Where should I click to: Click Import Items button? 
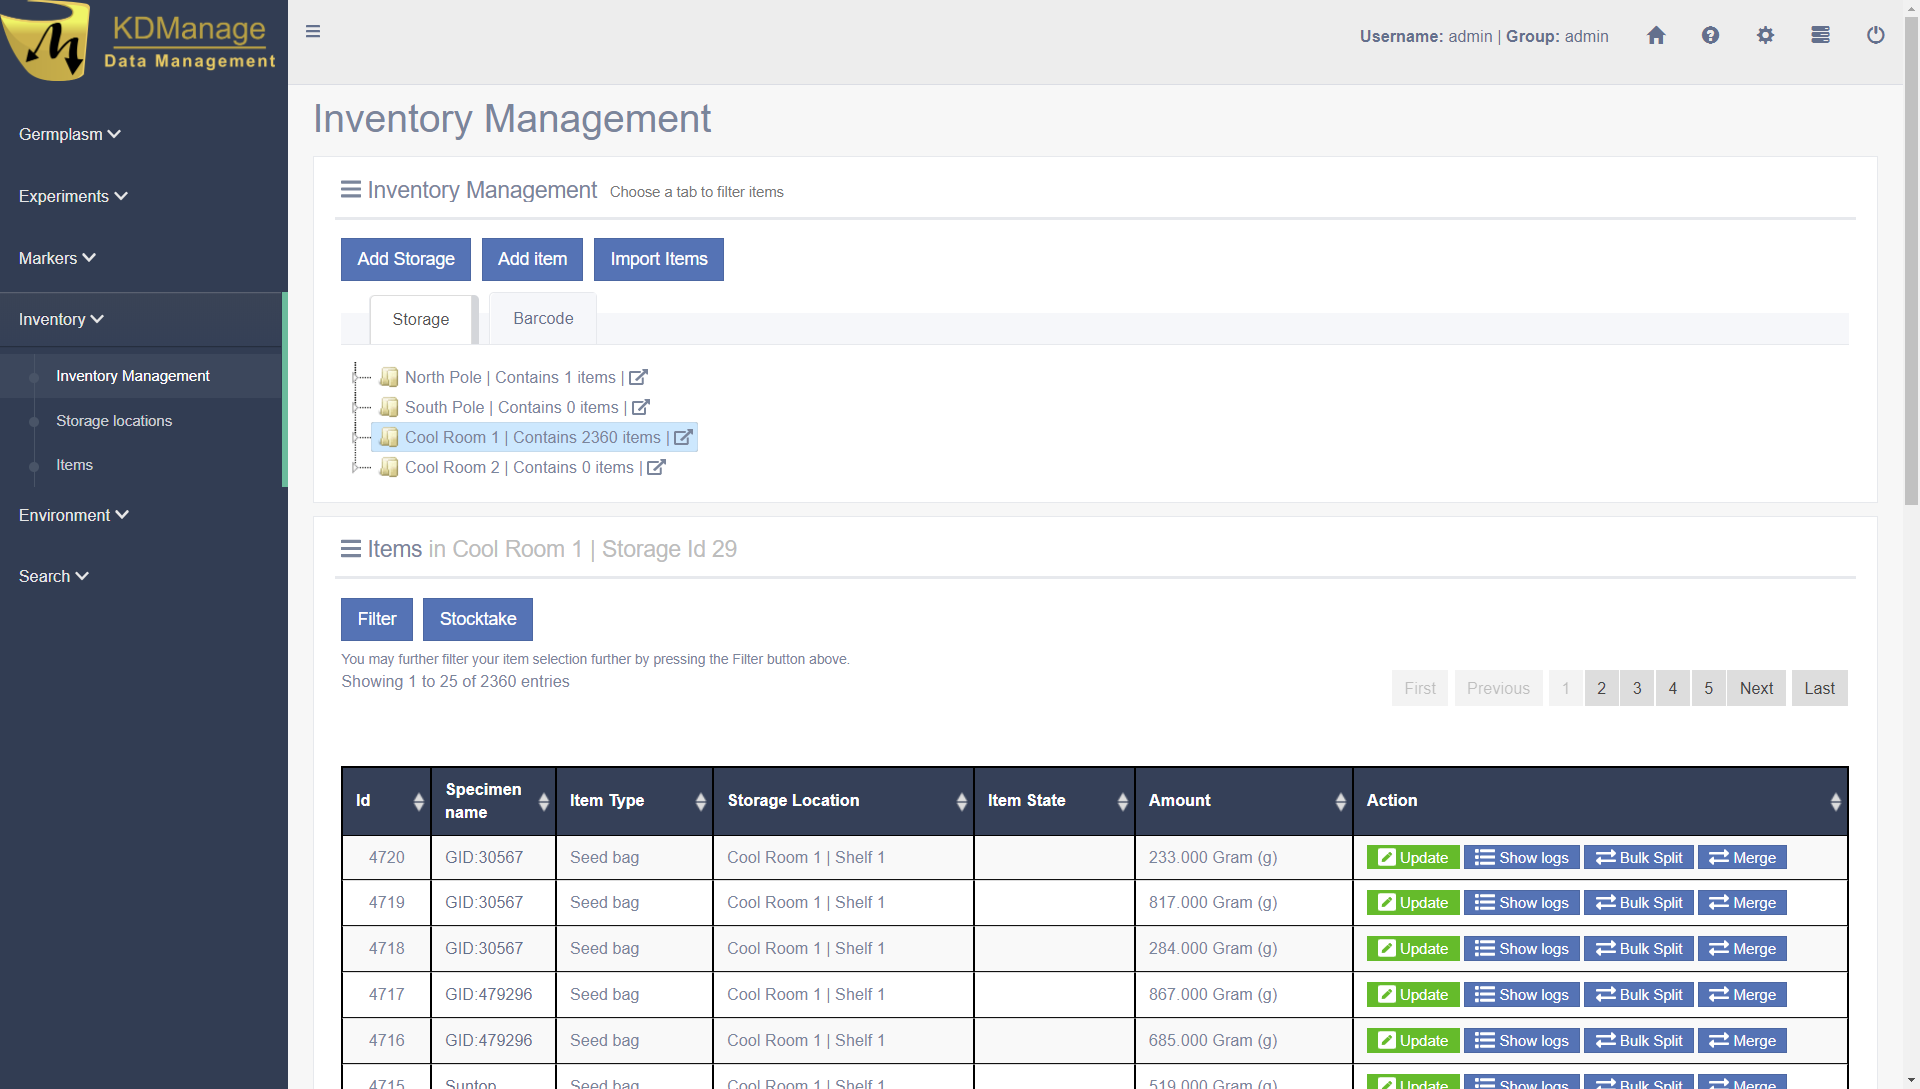tap(658, 259)
